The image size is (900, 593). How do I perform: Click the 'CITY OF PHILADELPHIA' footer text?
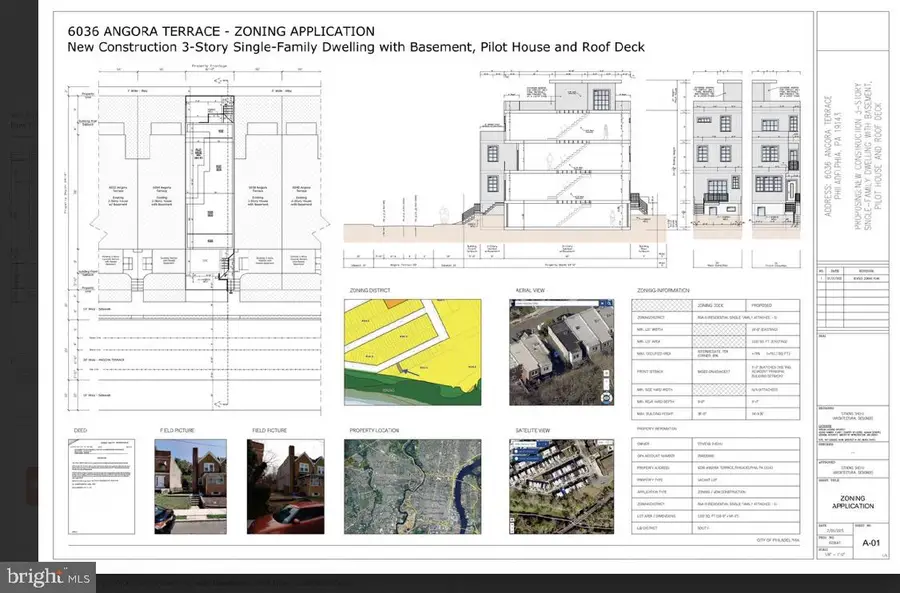[x=778, y=541]
